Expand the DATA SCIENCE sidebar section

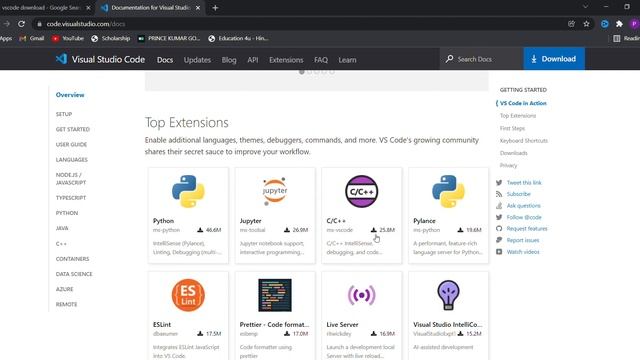pos(74,274)
